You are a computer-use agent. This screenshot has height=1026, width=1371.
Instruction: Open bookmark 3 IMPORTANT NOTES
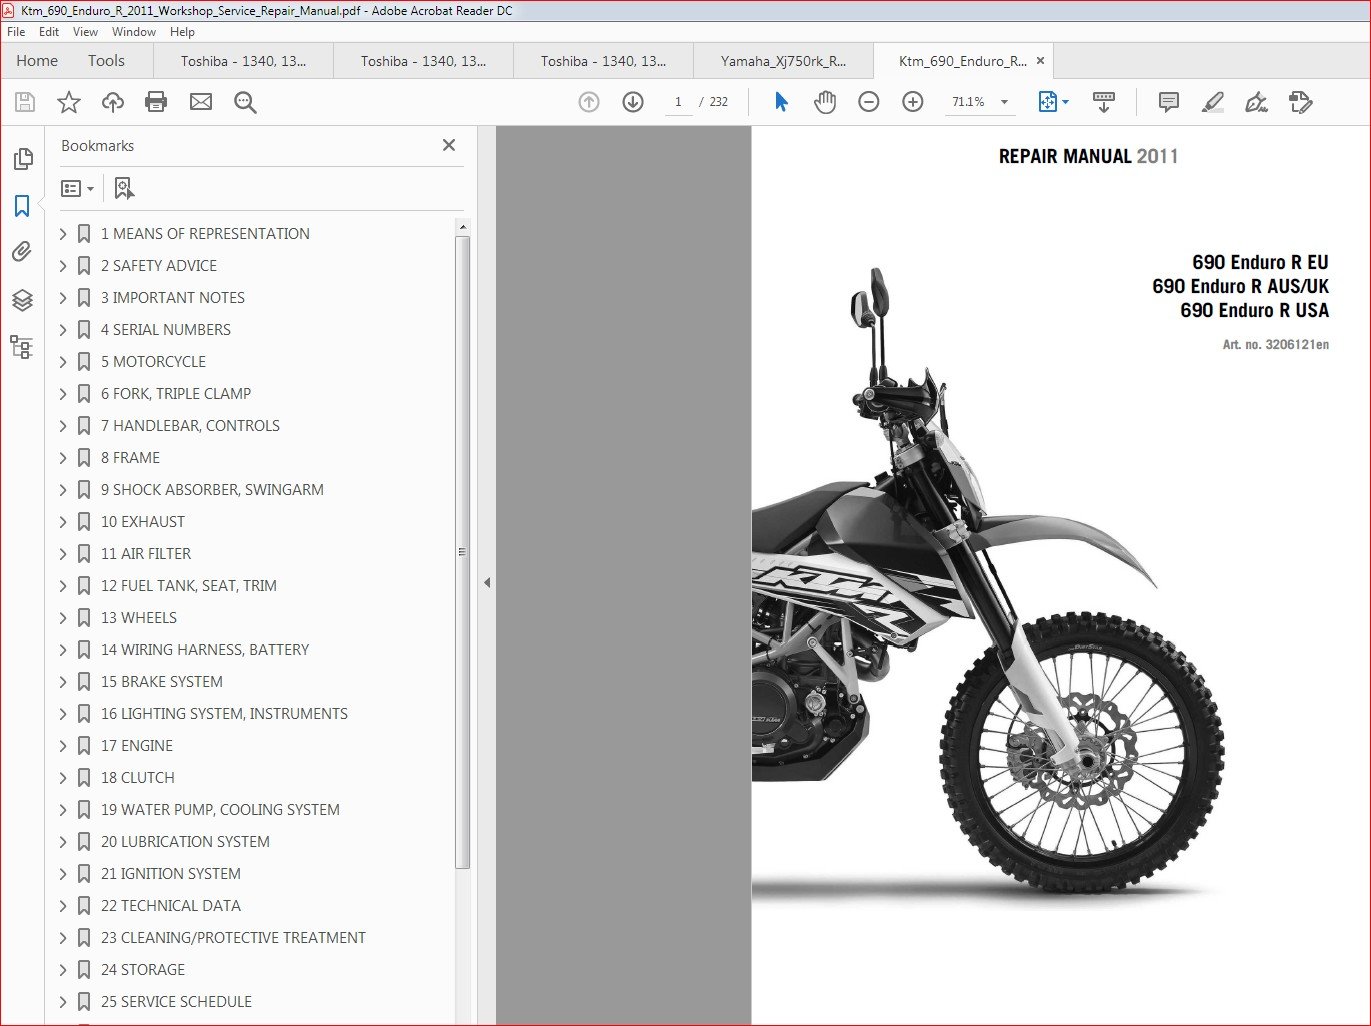pyautogui.click(x=173, y=298)
